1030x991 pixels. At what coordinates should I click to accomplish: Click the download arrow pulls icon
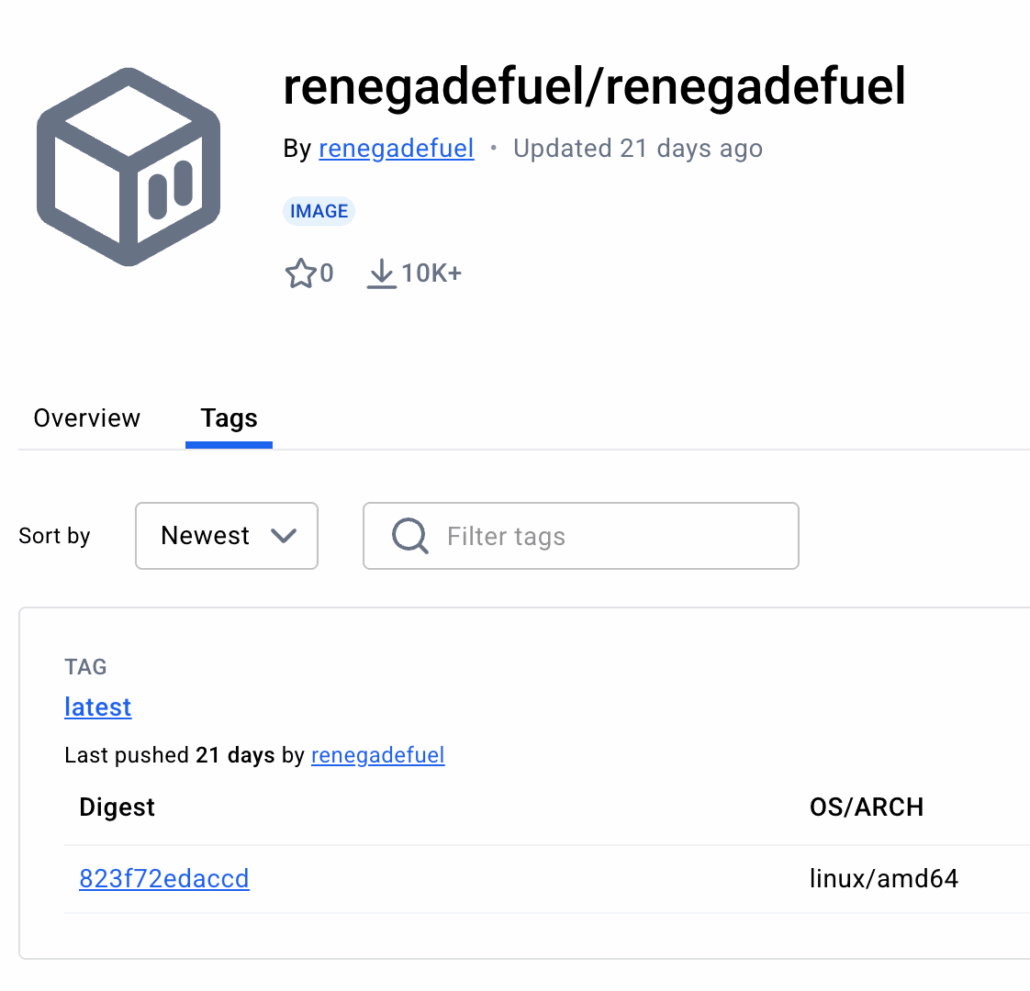[x=381, y=273]
